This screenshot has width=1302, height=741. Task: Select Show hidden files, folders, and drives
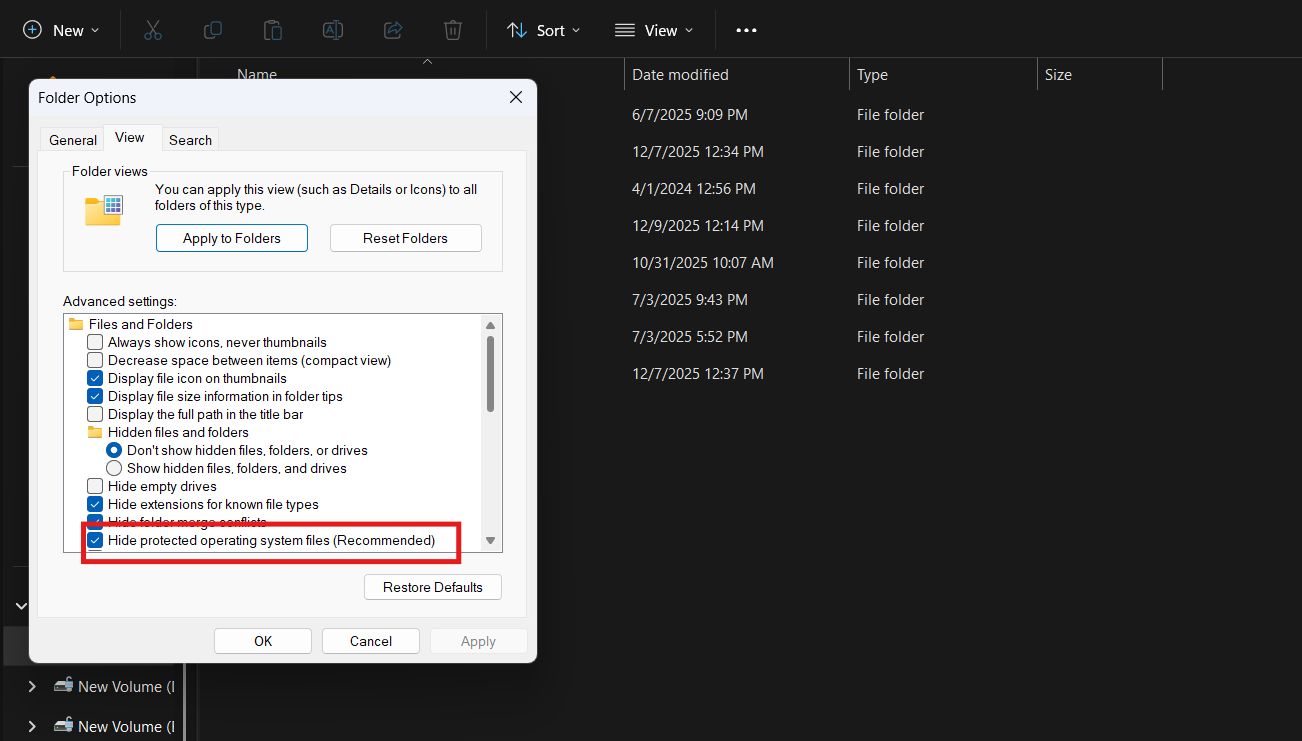coord(114,468)
